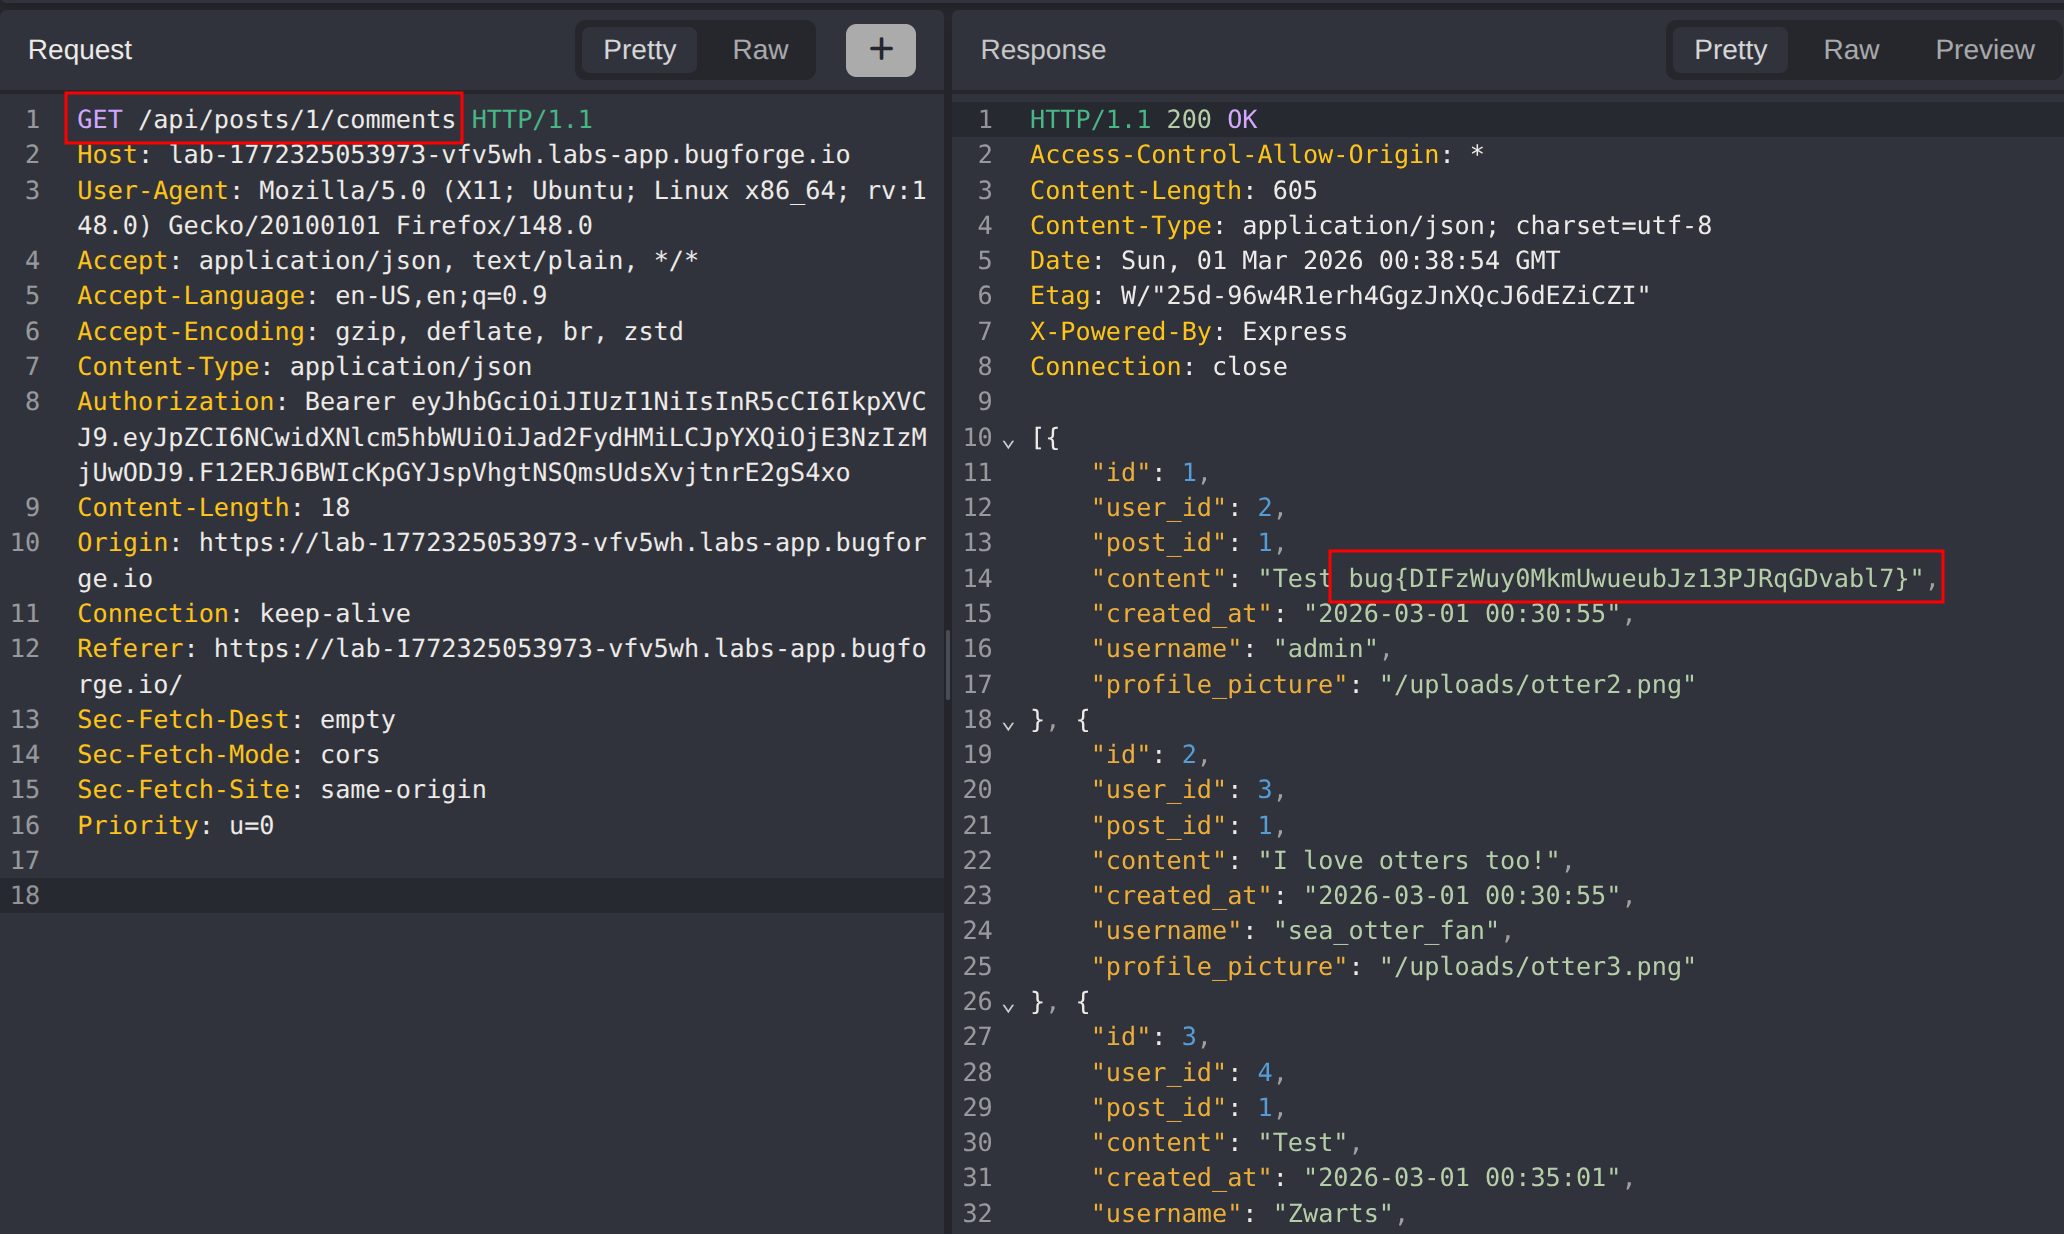Collapse JSON object at response line 26
Image resolution: width=2064 pixels, height=1234 pixels.
pyautogui.click(x=1009, y=1005)
